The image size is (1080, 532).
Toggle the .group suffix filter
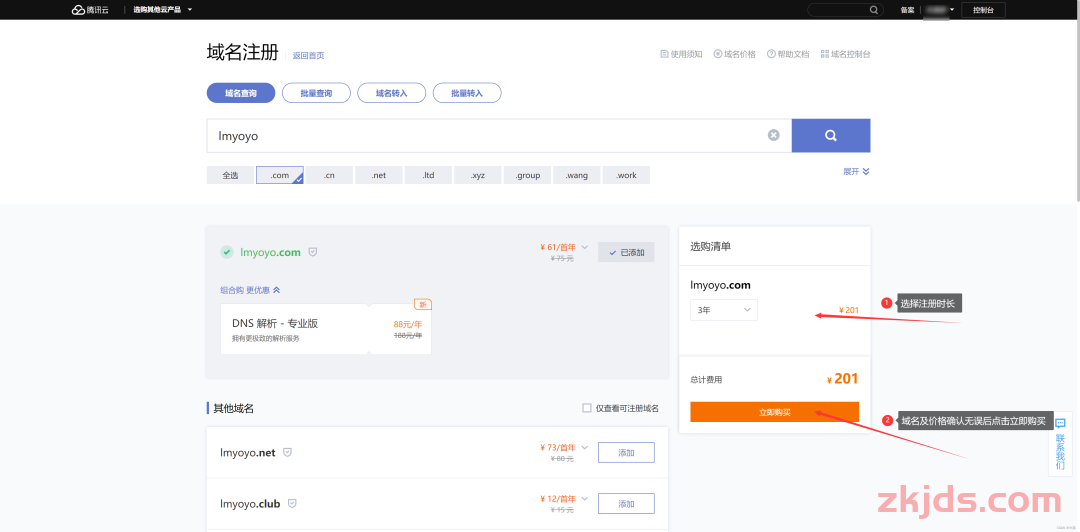point(528,175)
